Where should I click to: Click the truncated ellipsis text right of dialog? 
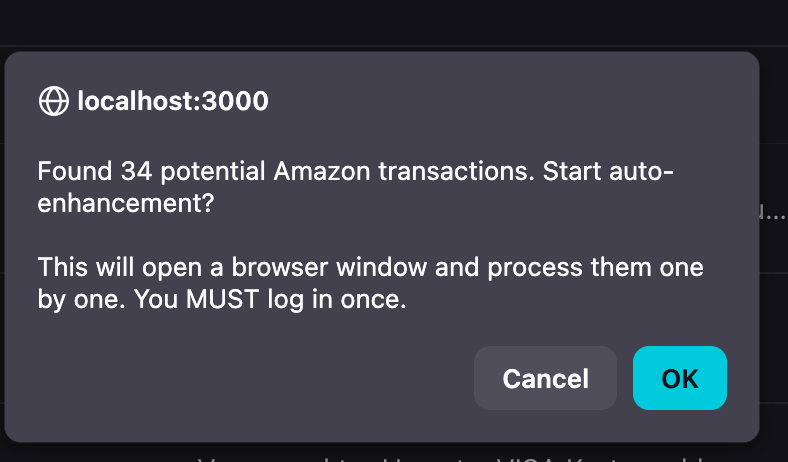(774, 212)
